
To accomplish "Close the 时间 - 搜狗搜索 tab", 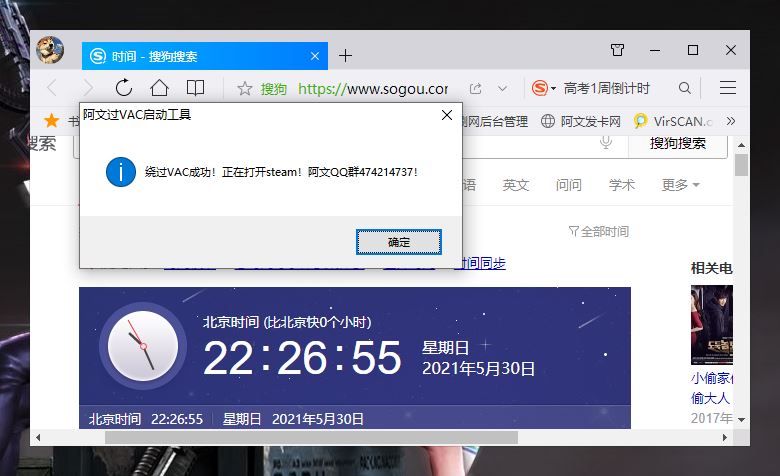I will pos(315,56).
